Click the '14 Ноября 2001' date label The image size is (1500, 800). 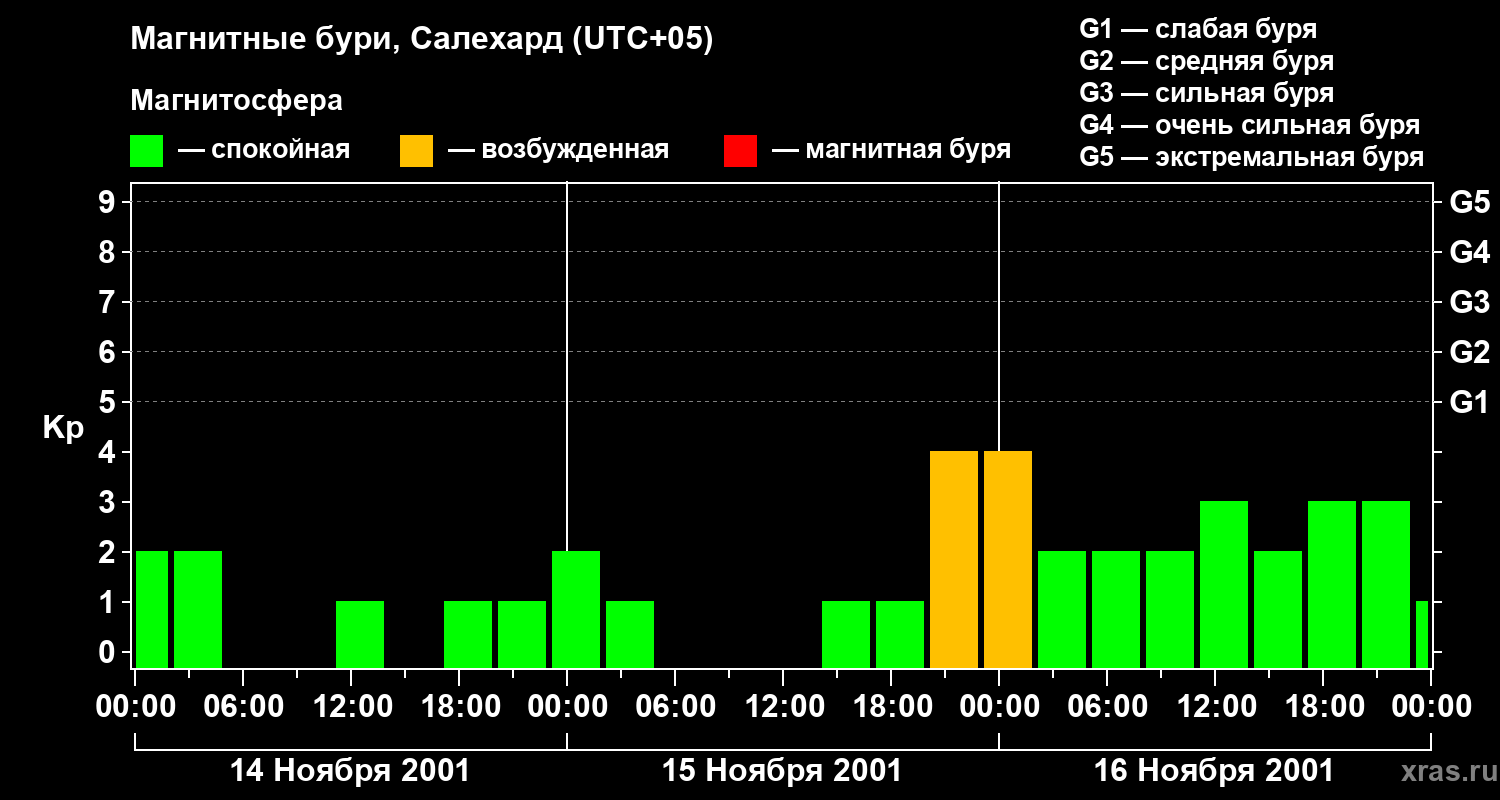(x=349, y=771)
